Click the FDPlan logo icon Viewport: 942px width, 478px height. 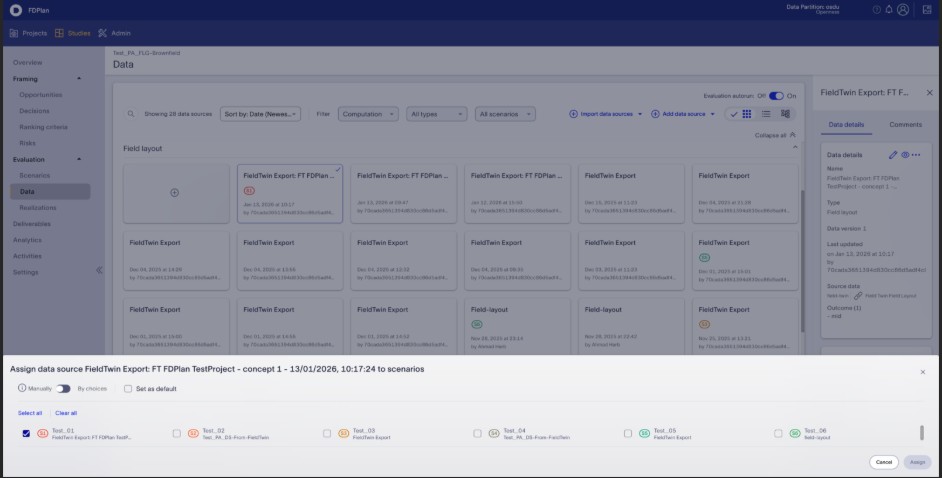point(16,10)
